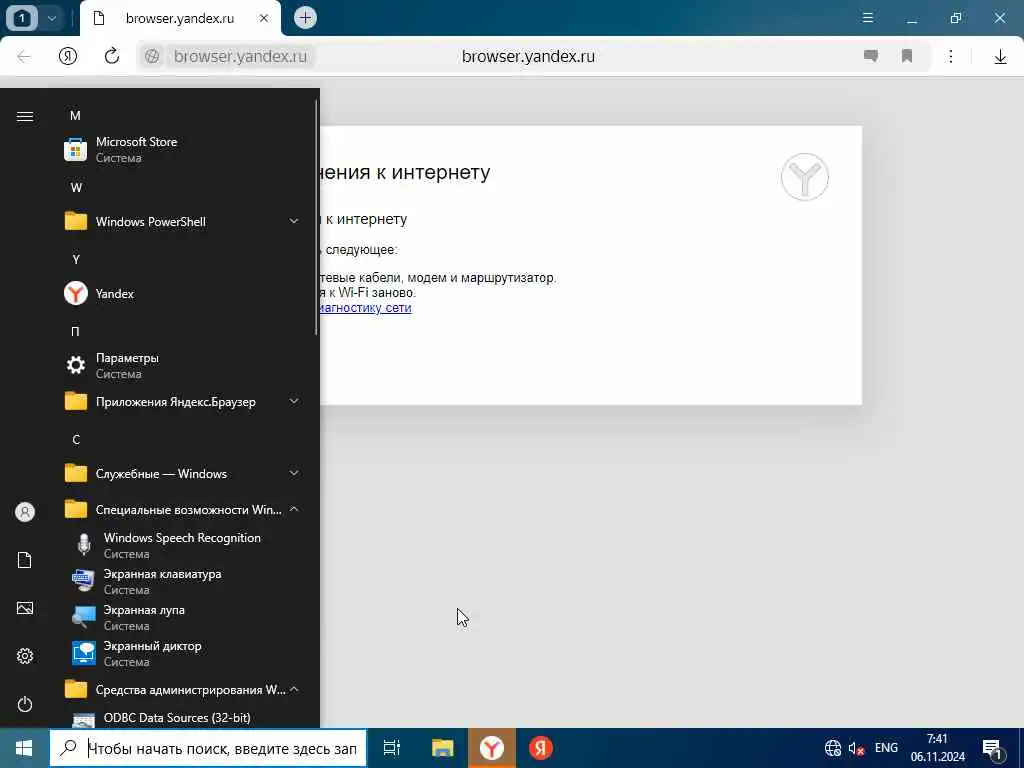Image resolution: width=1024 pixels, height=768 pixels.
Task: Open Экранный диктор narrator
Action: coord(182,653)
